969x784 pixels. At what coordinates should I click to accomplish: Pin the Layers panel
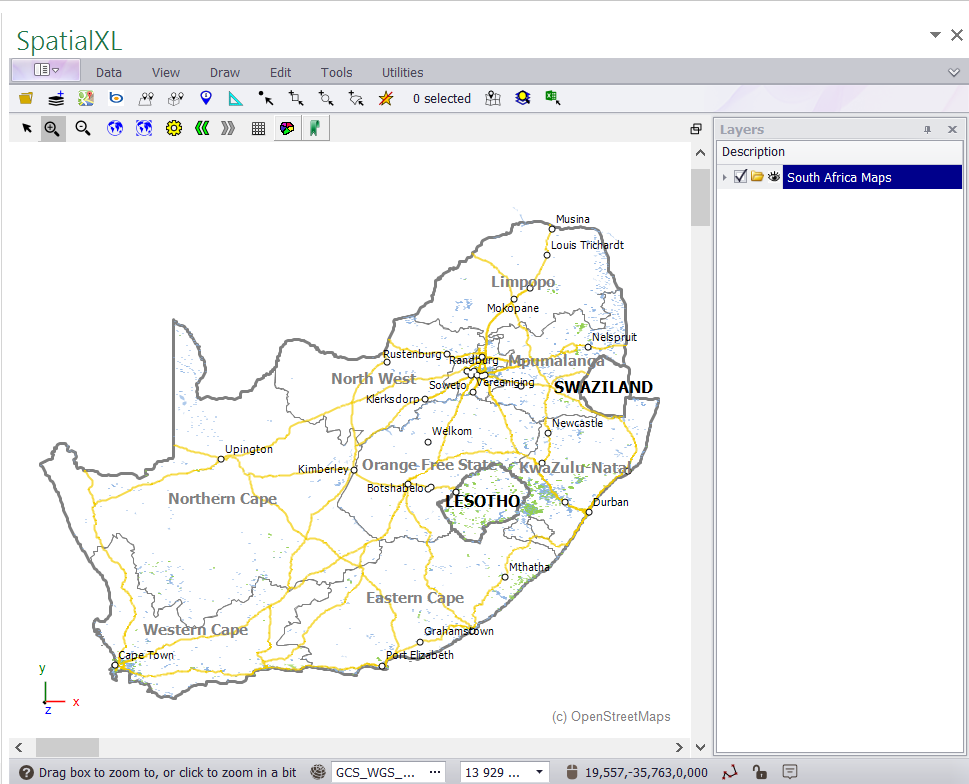(x=926, y=129)
